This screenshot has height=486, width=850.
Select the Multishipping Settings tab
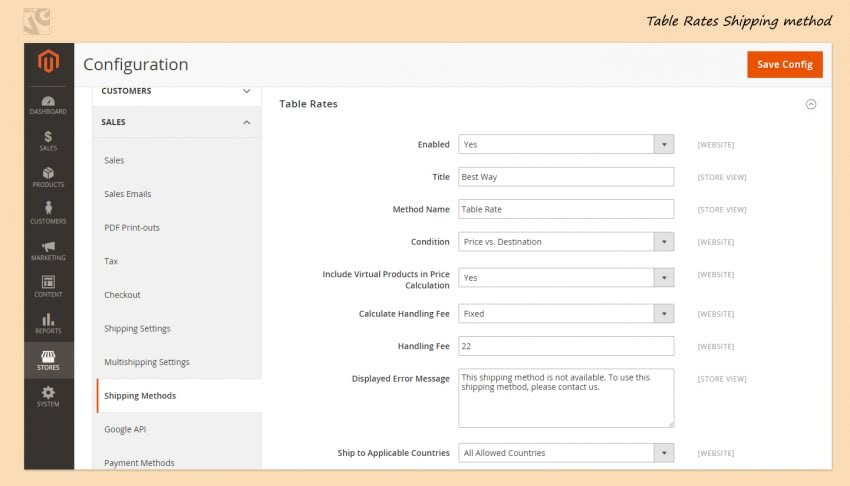coord(146,362)
